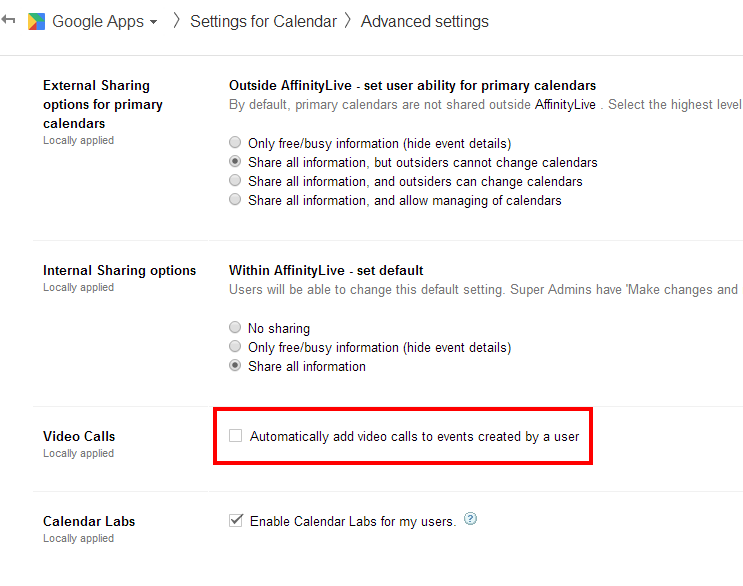Click 'External Sharing options for primary calendars' heading
This screenshot has width=743, height=586.
coord(102,104)
